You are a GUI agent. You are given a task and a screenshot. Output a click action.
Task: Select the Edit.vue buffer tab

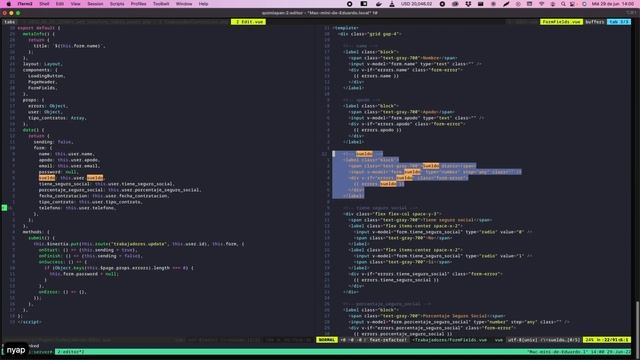click(x=249, y=22)
